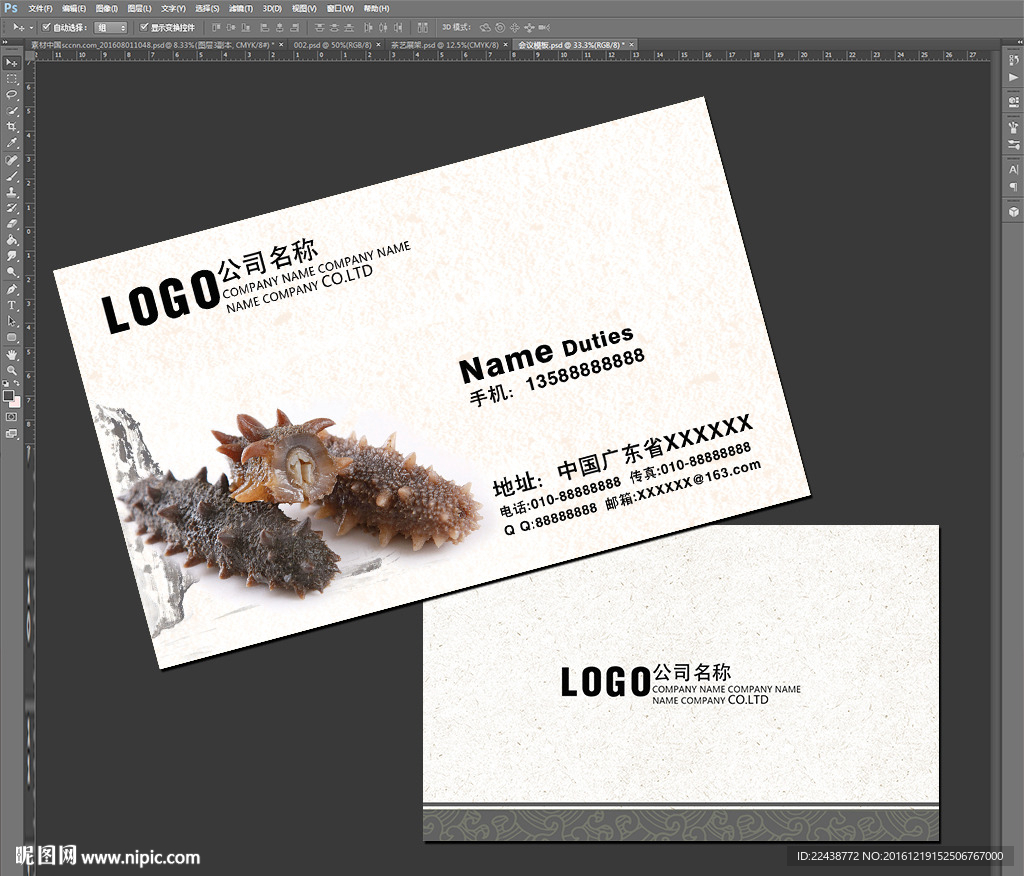Close the 002.psd document tab
The width and height of the screenshot is (1024, 876).
(378, 45)
